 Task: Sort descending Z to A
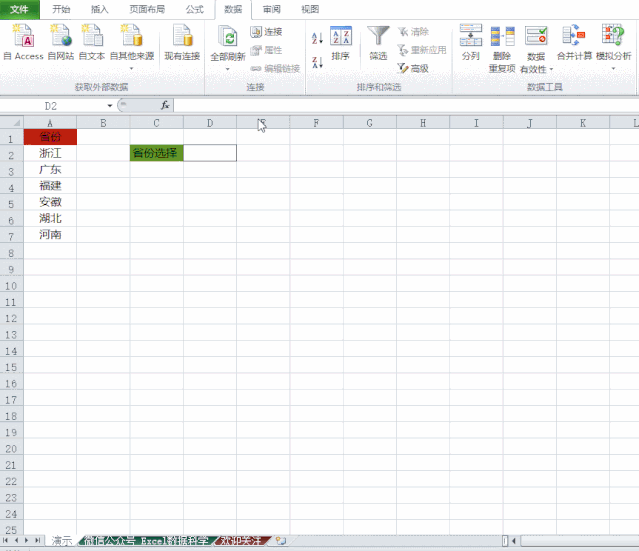[317, 62]
